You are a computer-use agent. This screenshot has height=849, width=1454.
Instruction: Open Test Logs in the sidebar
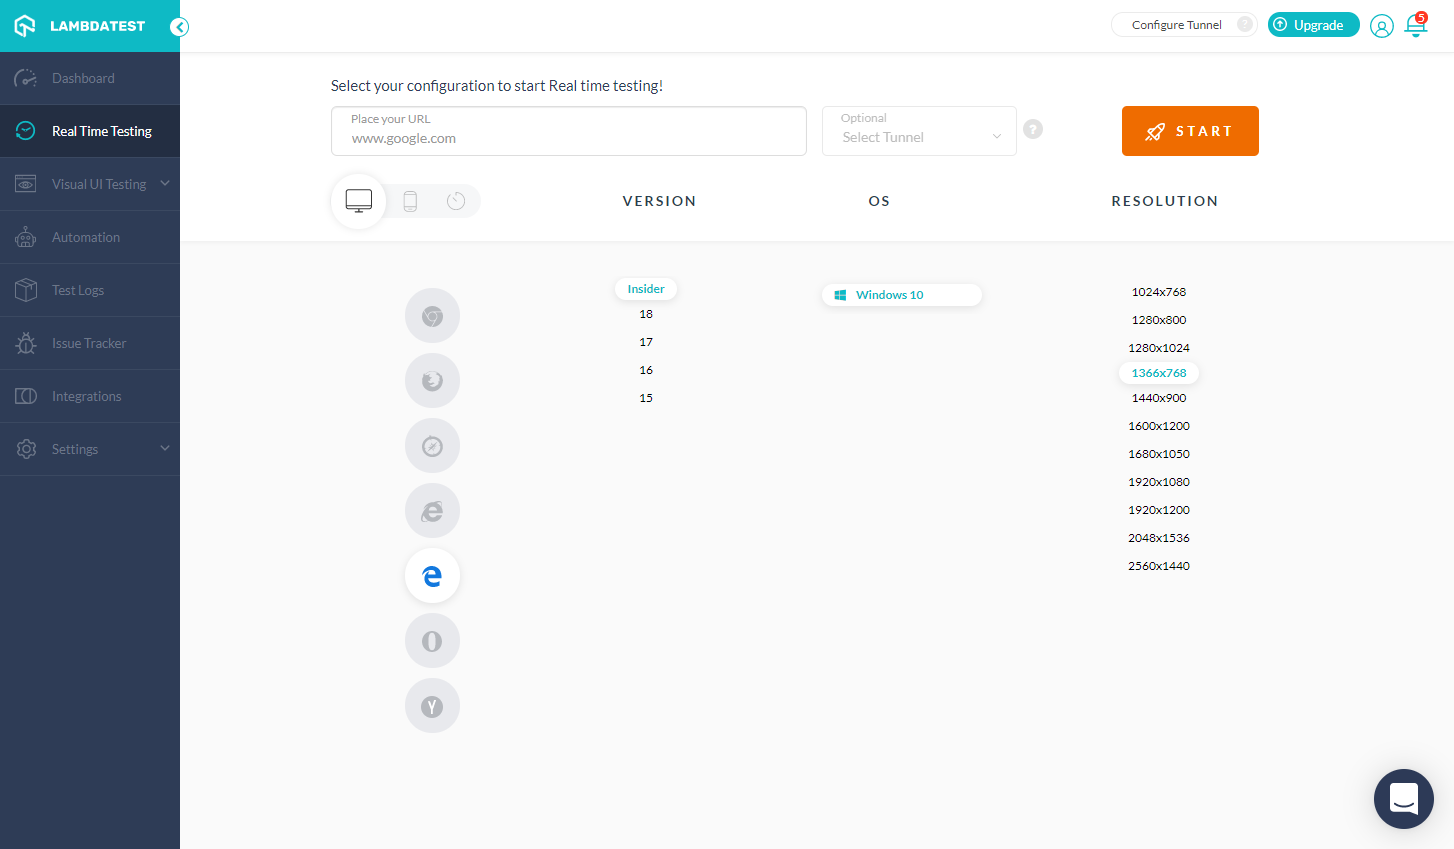point(90,290)
